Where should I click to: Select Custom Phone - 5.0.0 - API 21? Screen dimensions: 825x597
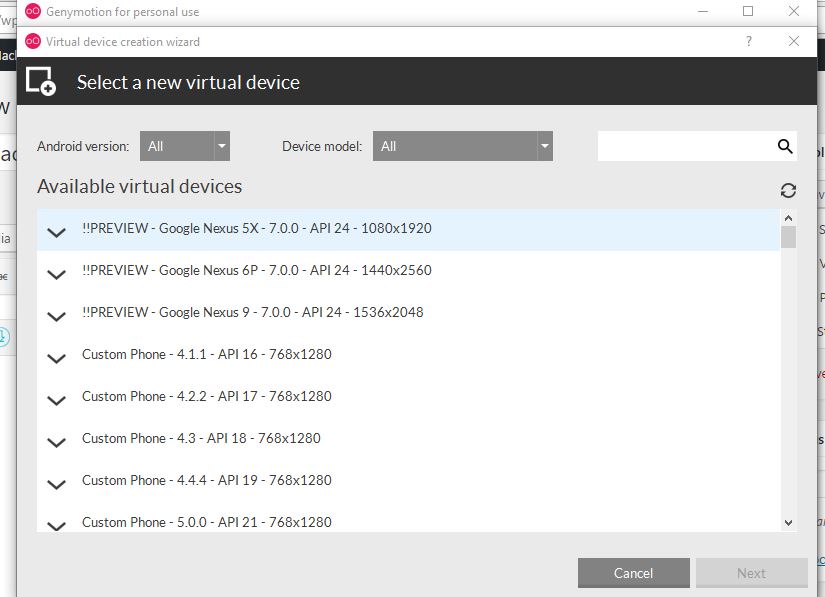pos(408,518)
